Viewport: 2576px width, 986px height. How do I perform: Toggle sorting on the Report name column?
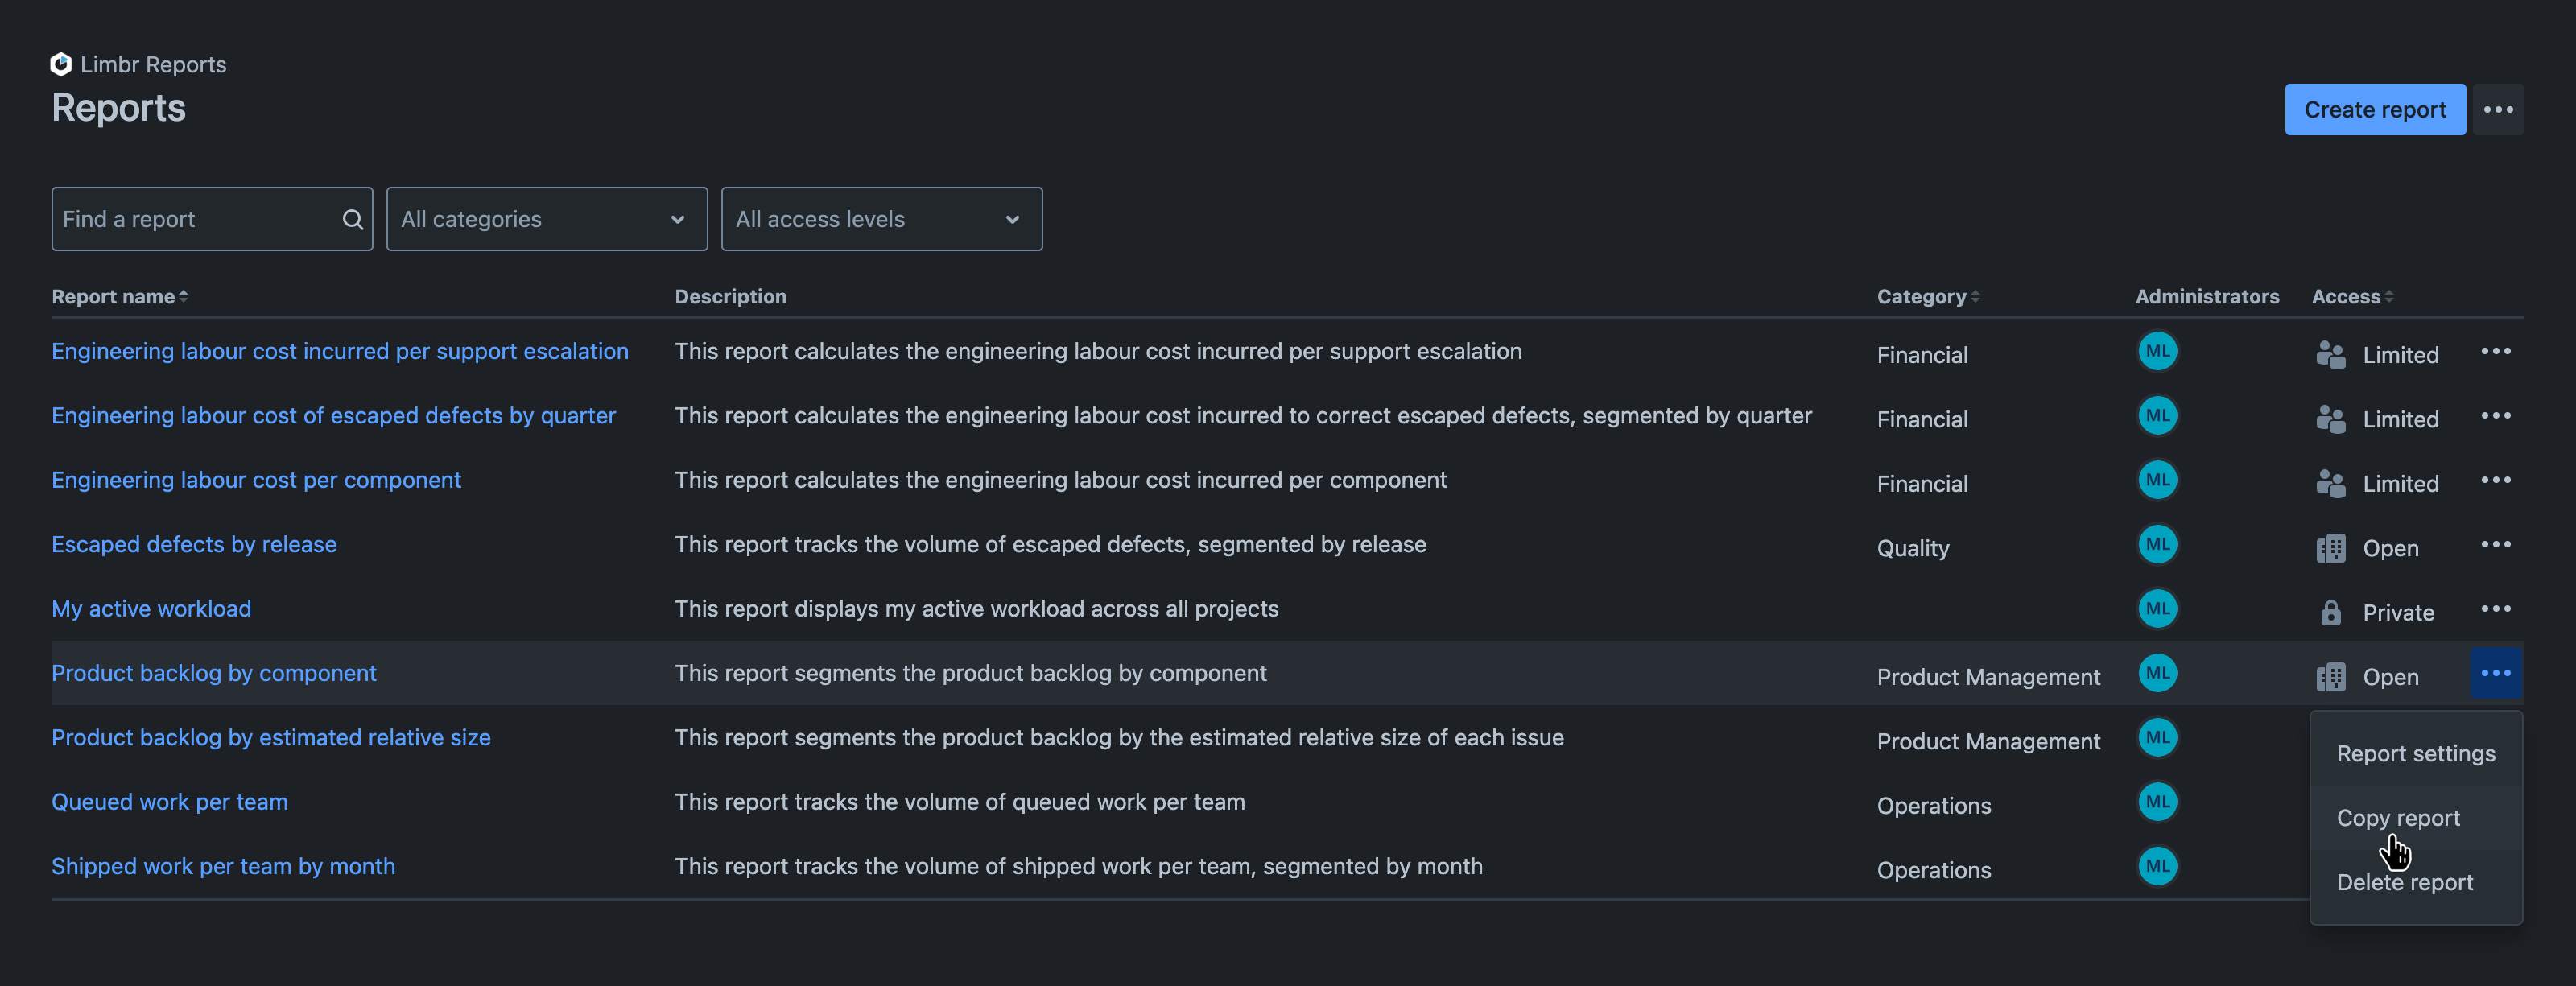pyautogui.click(x=118, y=296)
